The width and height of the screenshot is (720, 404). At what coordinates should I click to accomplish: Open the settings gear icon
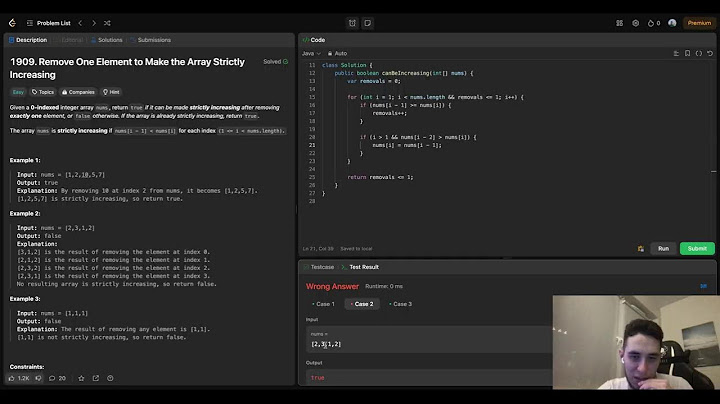click(x=636, y=23)
